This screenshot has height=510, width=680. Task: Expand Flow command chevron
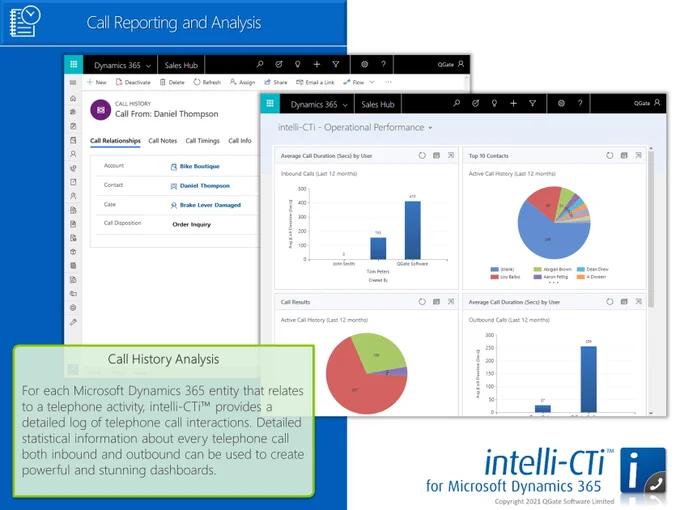click(x=372, y=82)
